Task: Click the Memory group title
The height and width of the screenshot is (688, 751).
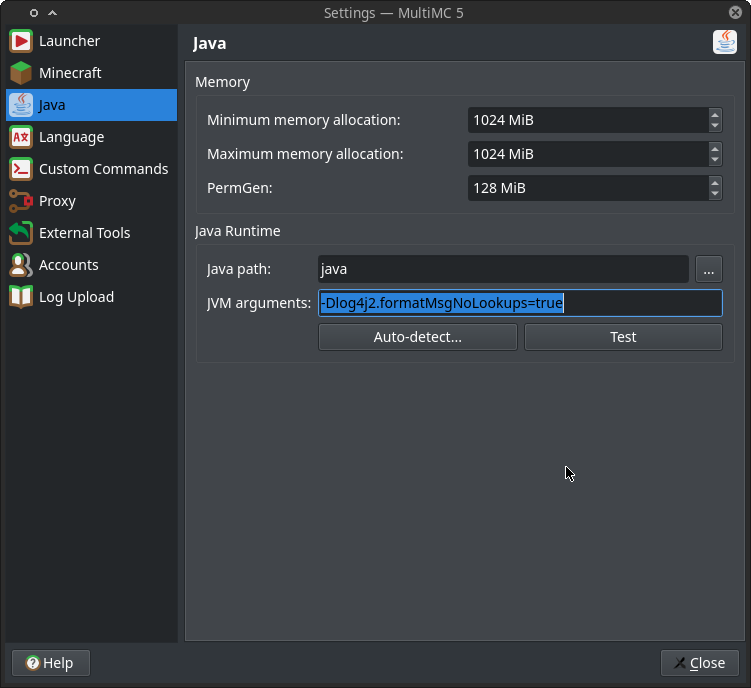Action: point(223,82)
